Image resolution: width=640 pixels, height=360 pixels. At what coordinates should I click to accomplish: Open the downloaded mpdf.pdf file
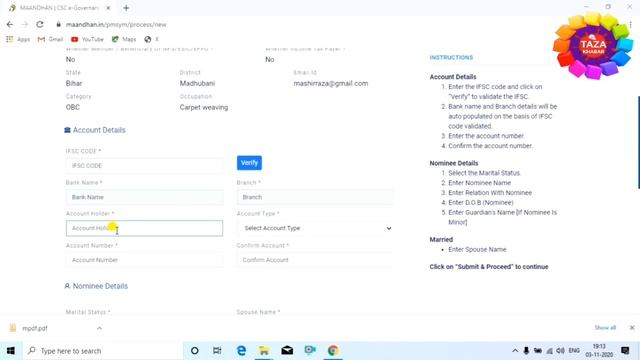[35, 328]
